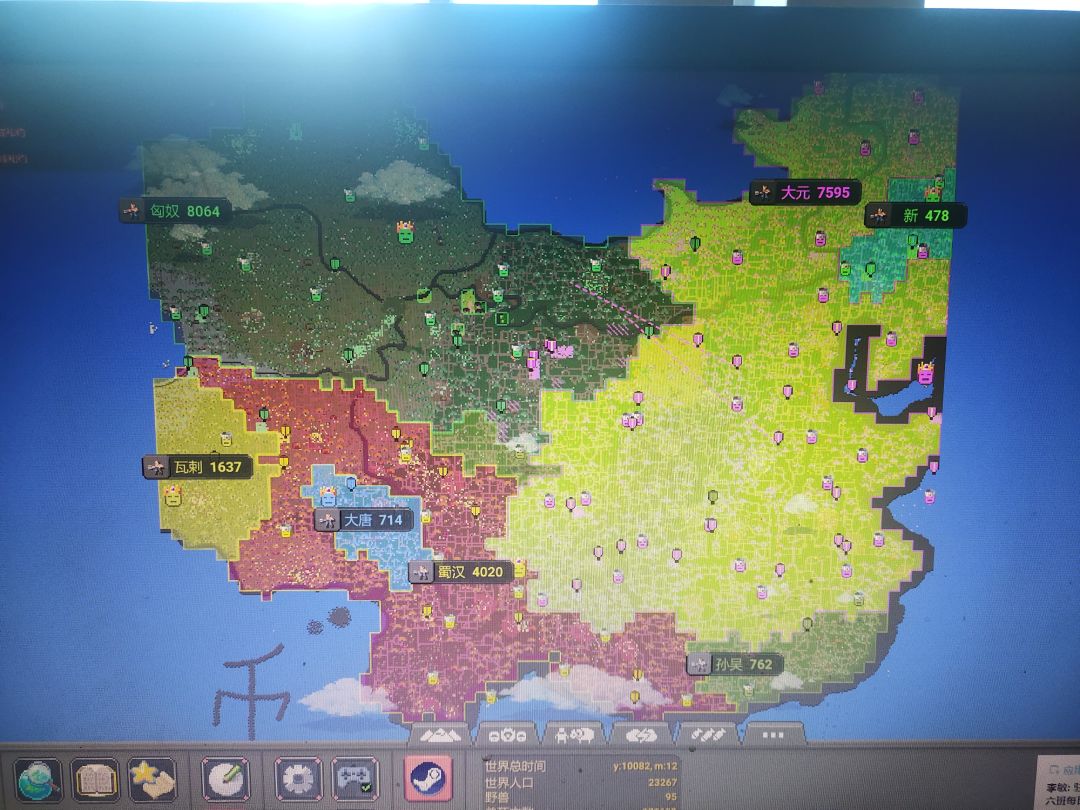Switch to the cloud and lightning nature tab
Screen dimensions: 1080x810
pos(641,735)
